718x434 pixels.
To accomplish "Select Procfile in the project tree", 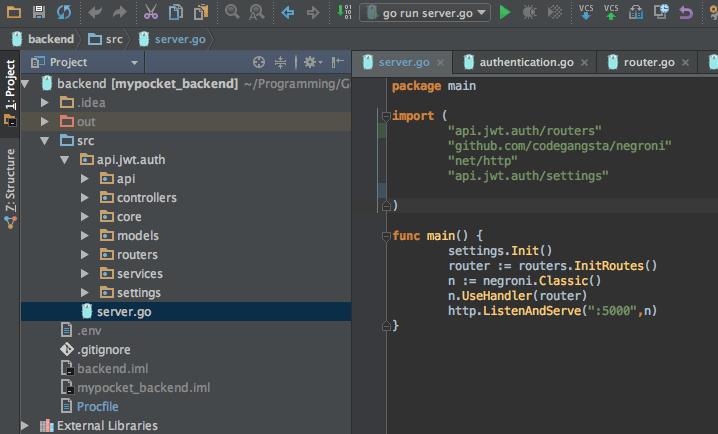I will point(97,406).
